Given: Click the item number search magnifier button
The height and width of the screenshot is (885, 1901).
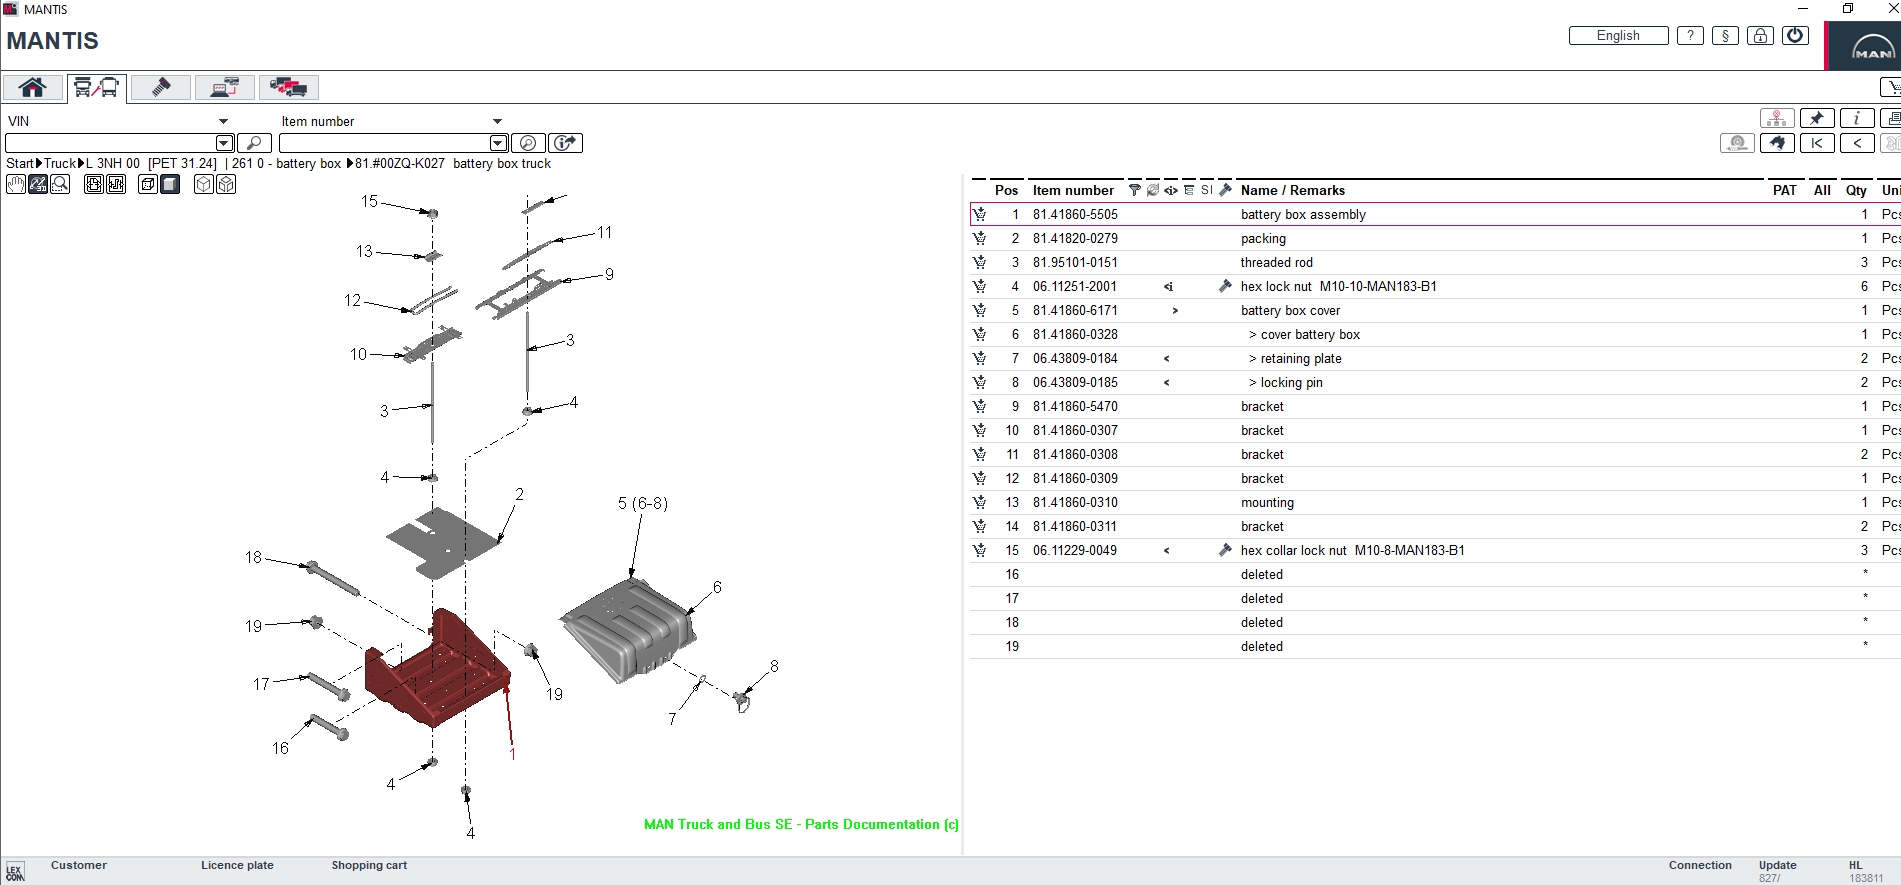Looking at the screenshot, I should pos(528,143).
